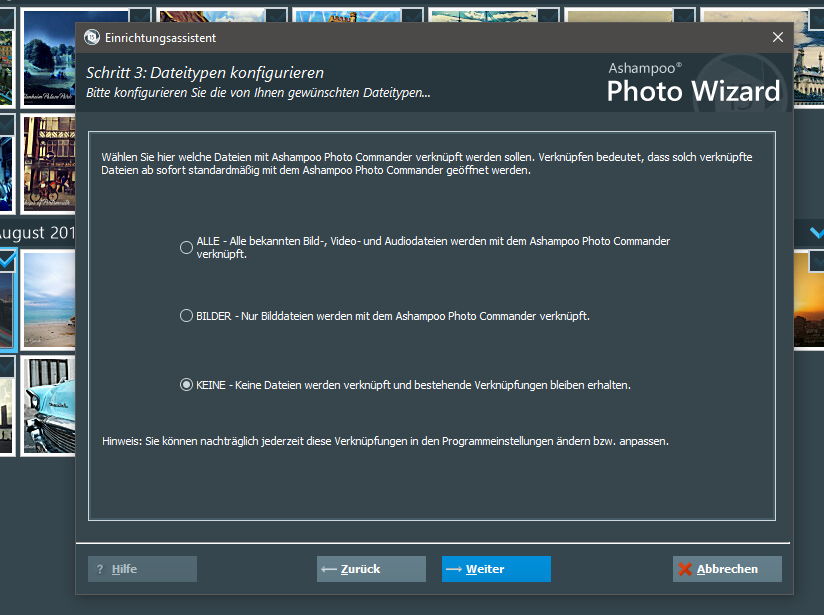Choose BILDER to link only image files
Image resolution: width=824 pixels, height=615 pixels.
(186, 316)
